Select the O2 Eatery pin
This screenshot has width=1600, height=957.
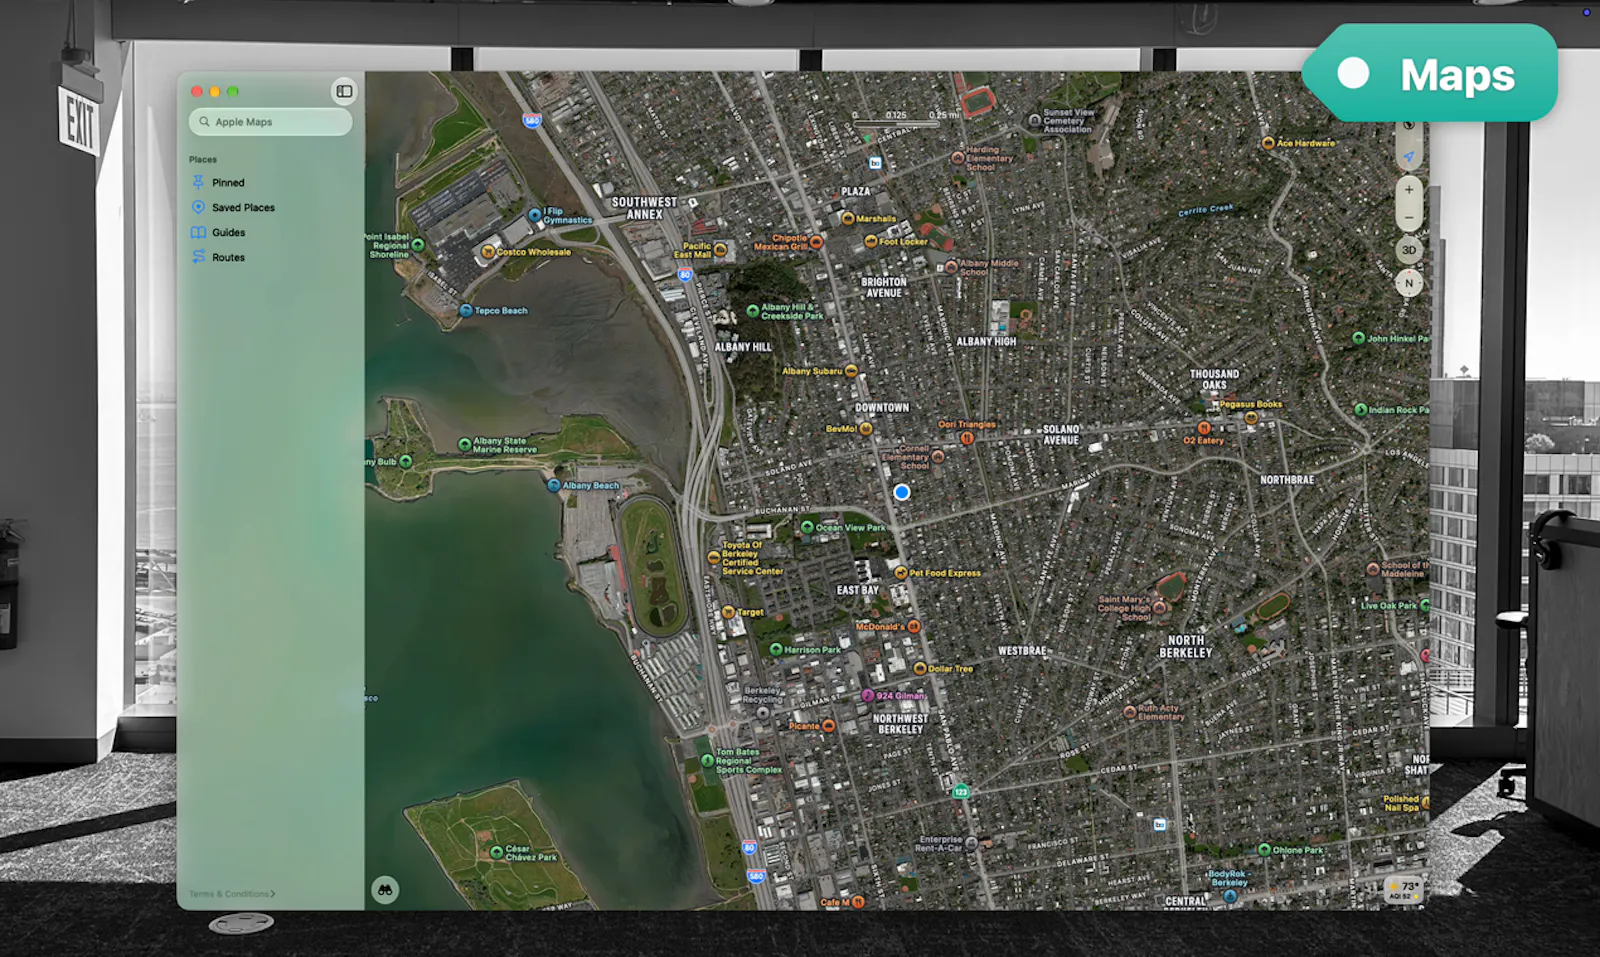[x=1204, y=428]
